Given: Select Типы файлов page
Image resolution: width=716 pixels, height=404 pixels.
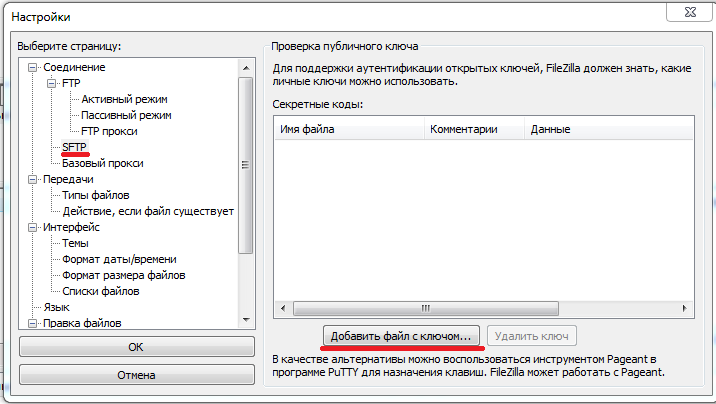Looking at the screenshot, I should pyautogui.click(x=96, y=195).
